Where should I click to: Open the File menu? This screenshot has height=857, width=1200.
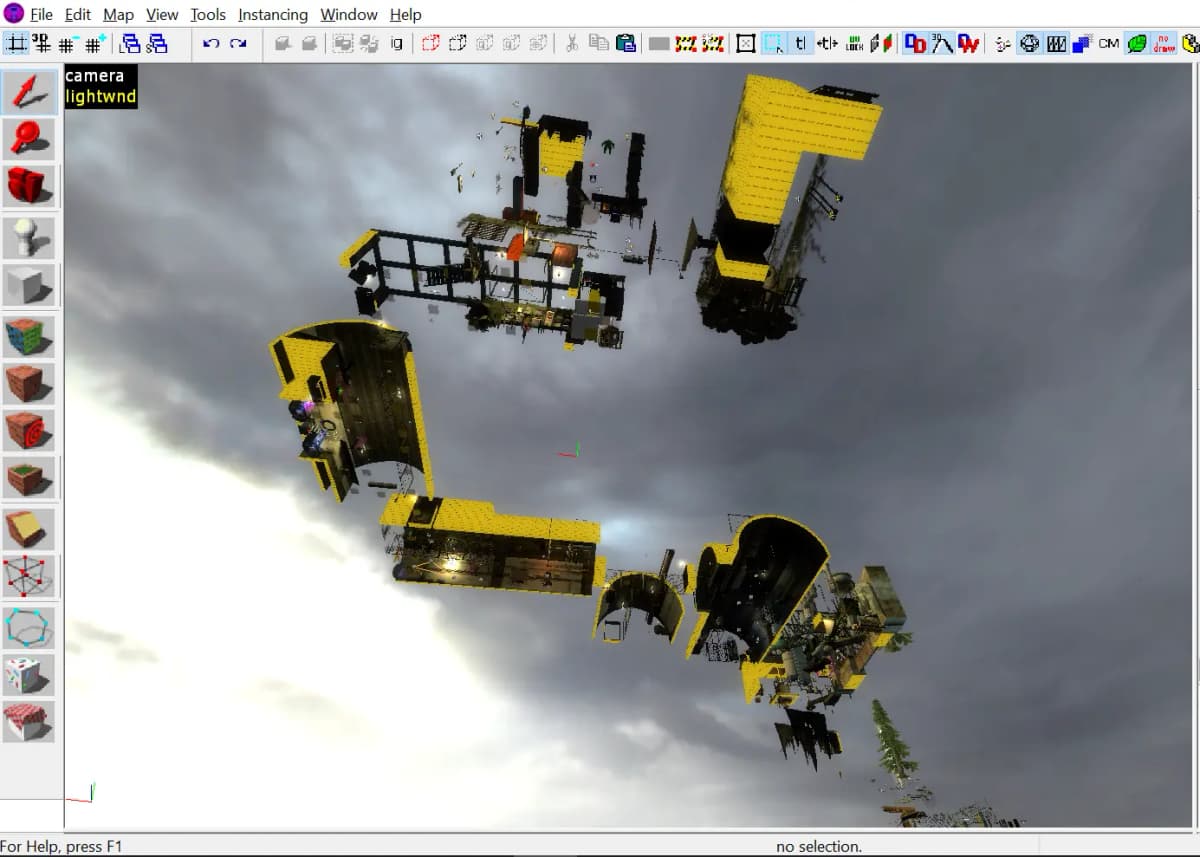pyautogui.click(x=41, y=15)
